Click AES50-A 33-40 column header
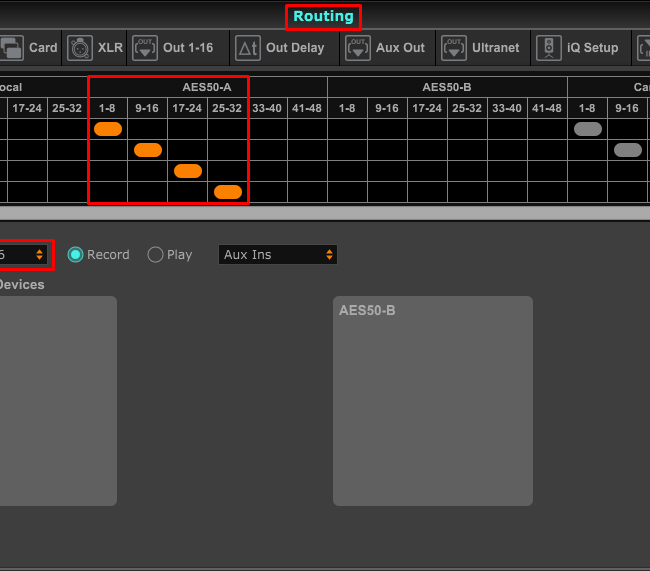Image resolution: width=650 pixels, height=571 pixels. pos(267,108)
